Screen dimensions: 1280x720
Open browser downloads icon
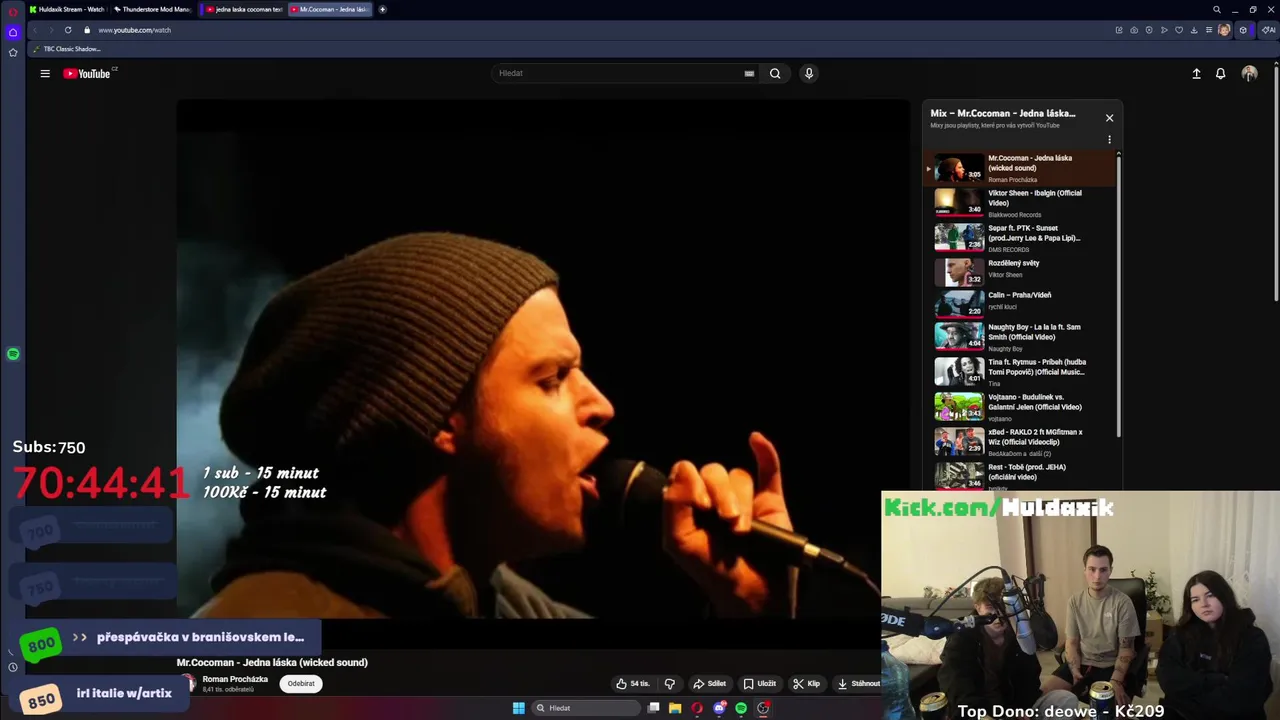(x=1194, y=30)
